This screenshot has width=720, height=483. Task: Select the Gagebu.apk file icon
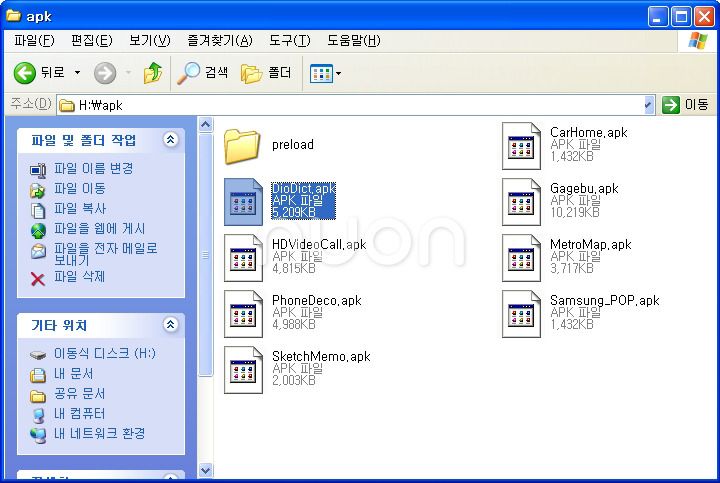(x=521, y=202)
